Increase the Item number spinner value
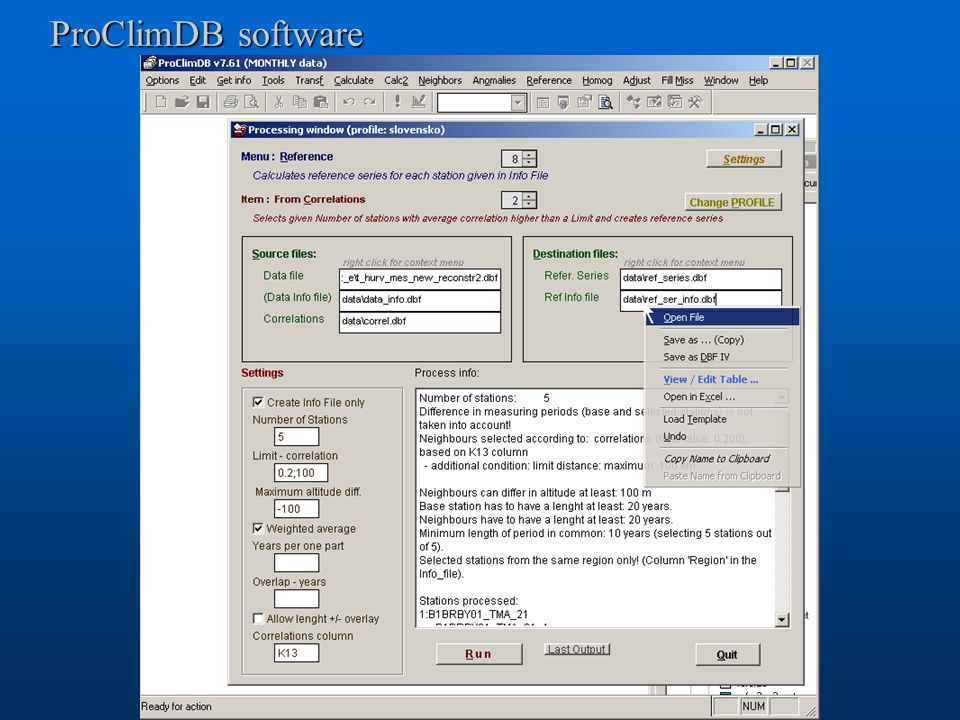960x720 pixels. (x=530, y=196)
